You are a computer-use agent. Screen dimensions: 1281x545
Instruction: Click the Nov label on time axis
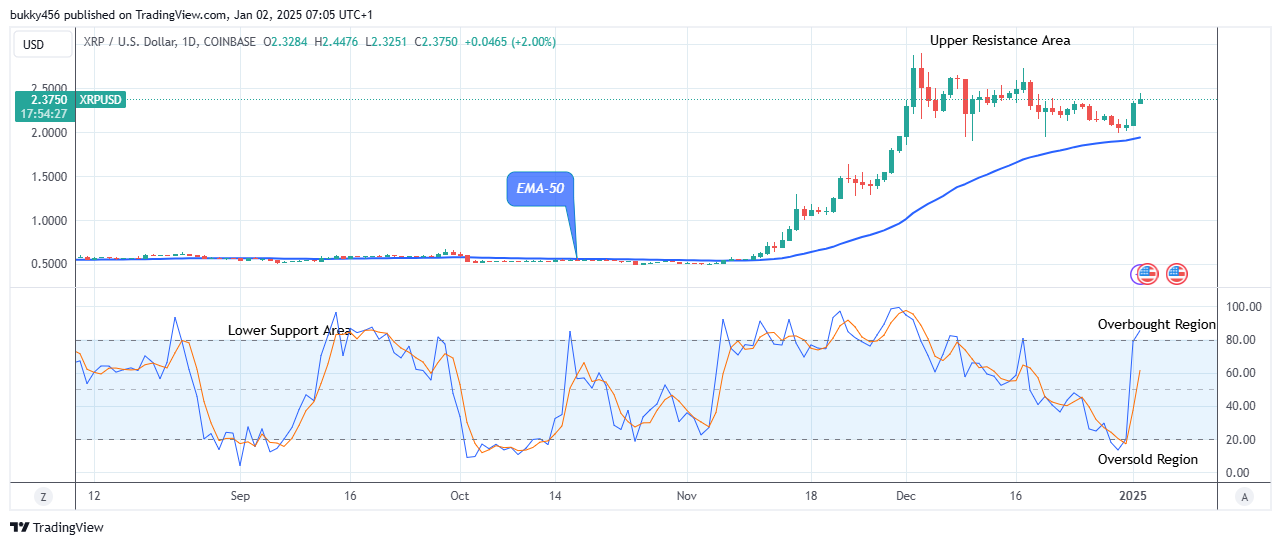pos(685,495)
